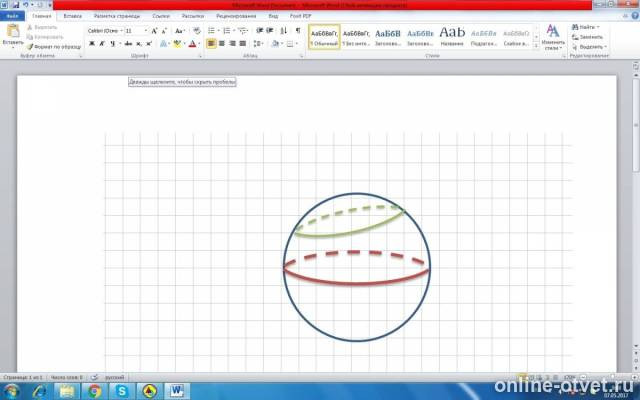This screenshot has width=640, height=400.
Task: Click the Undo arrow icon
Action: coord(26,5)
